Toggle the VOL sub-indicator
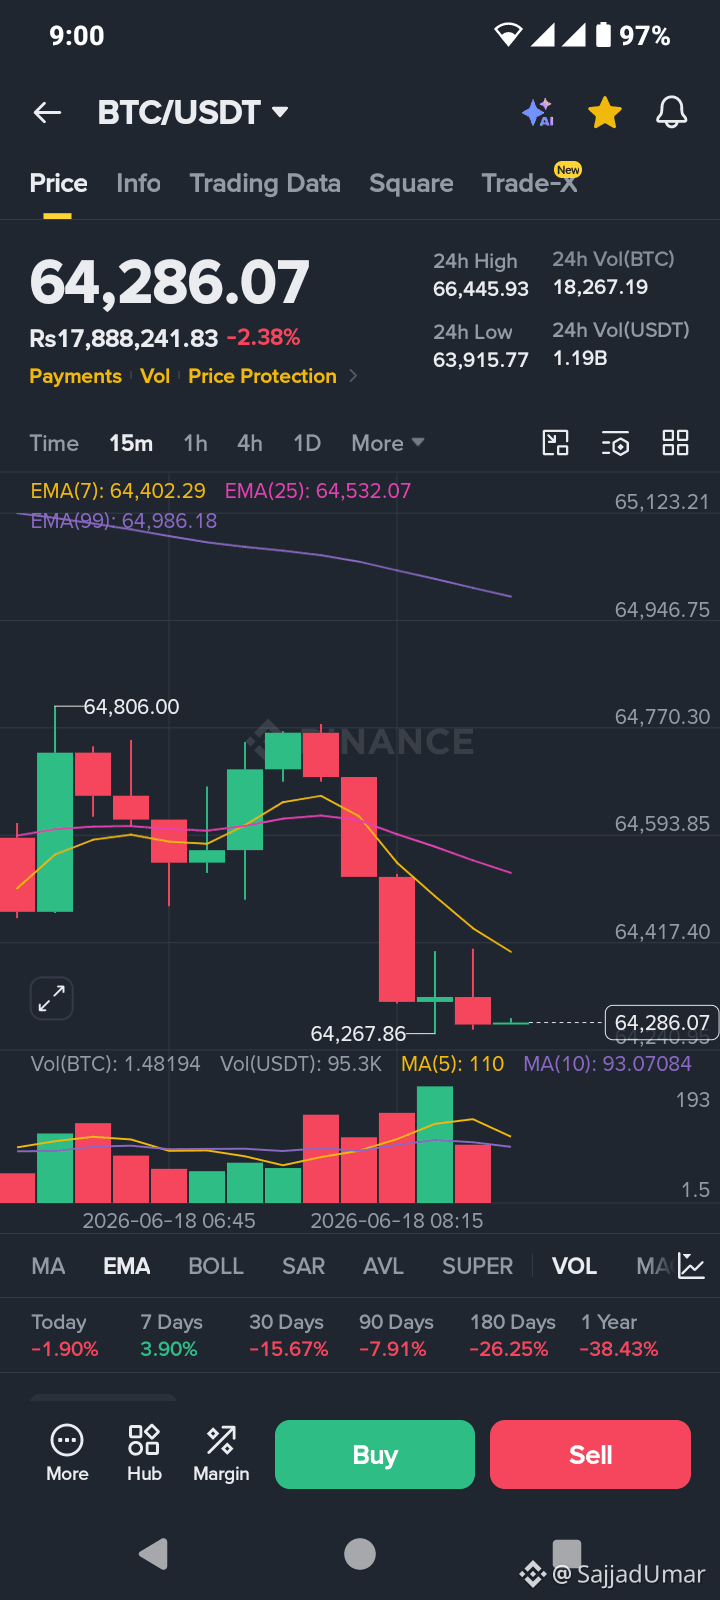This screenshot has width=720, height=1600. click(575, 1266)
